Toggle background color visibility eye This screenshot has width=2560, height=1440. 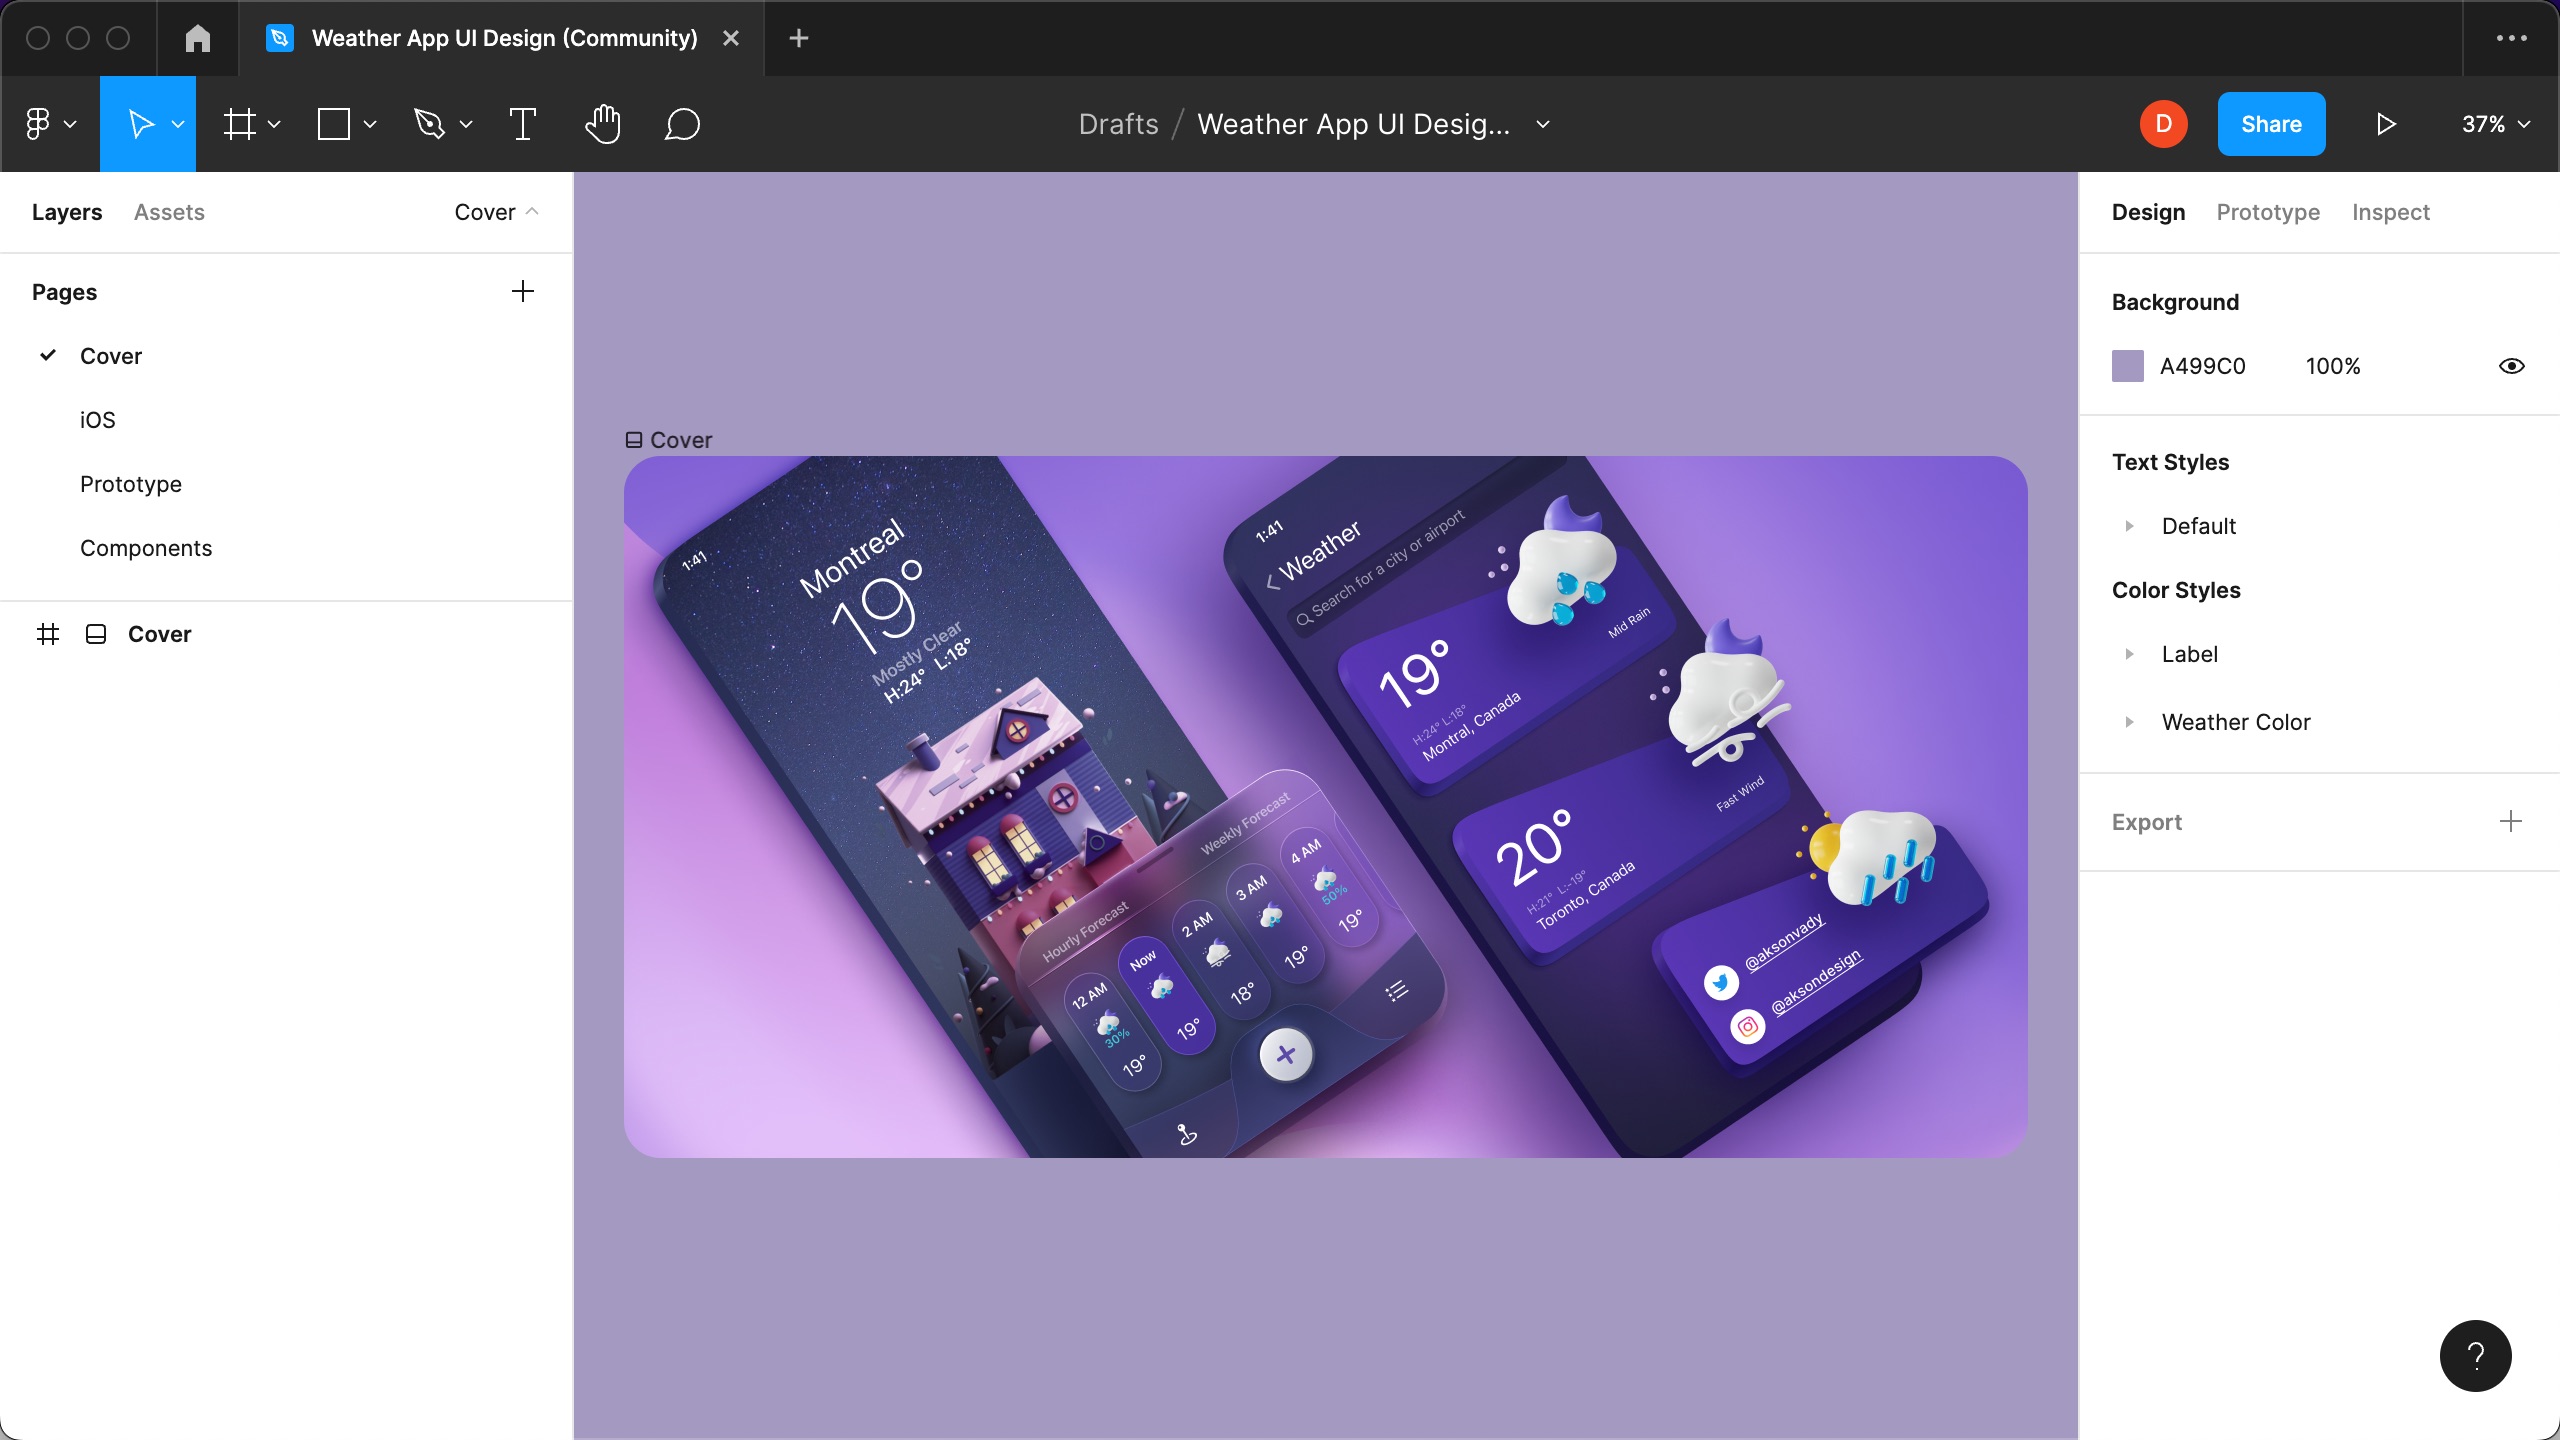pyautogui.click(x=2511, y=366)
